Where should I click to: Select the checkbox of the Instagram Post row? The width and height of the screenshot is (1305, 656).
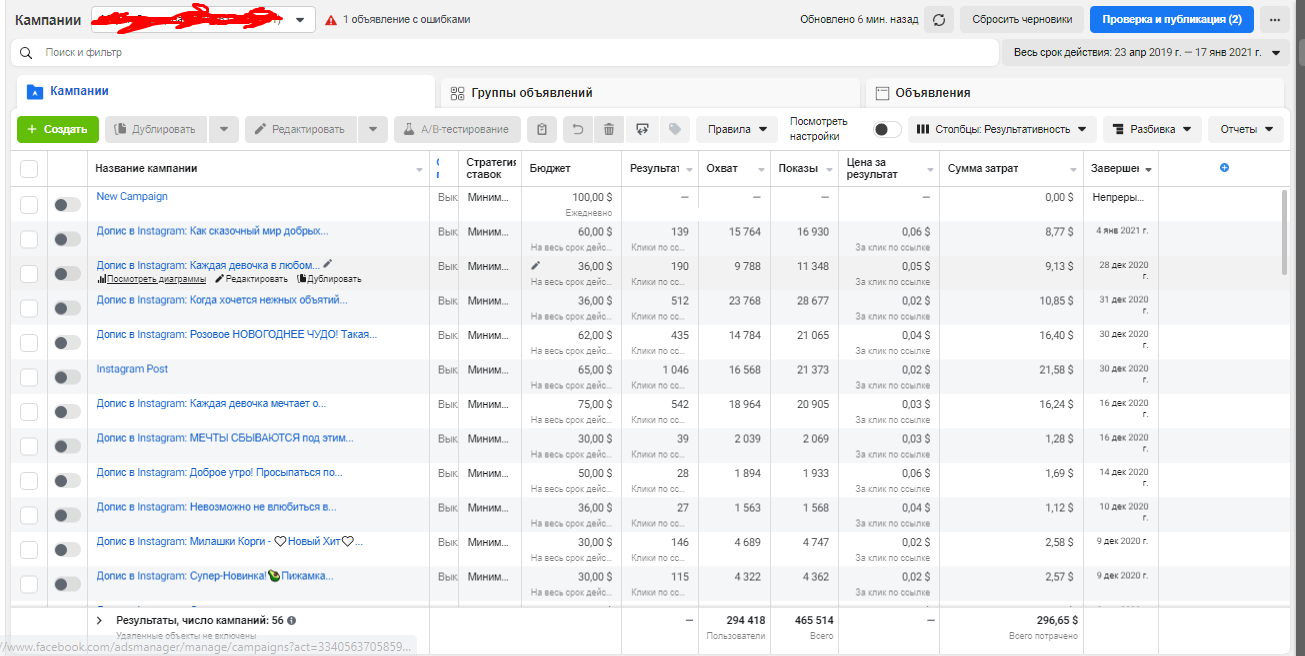tap(29, 377)
